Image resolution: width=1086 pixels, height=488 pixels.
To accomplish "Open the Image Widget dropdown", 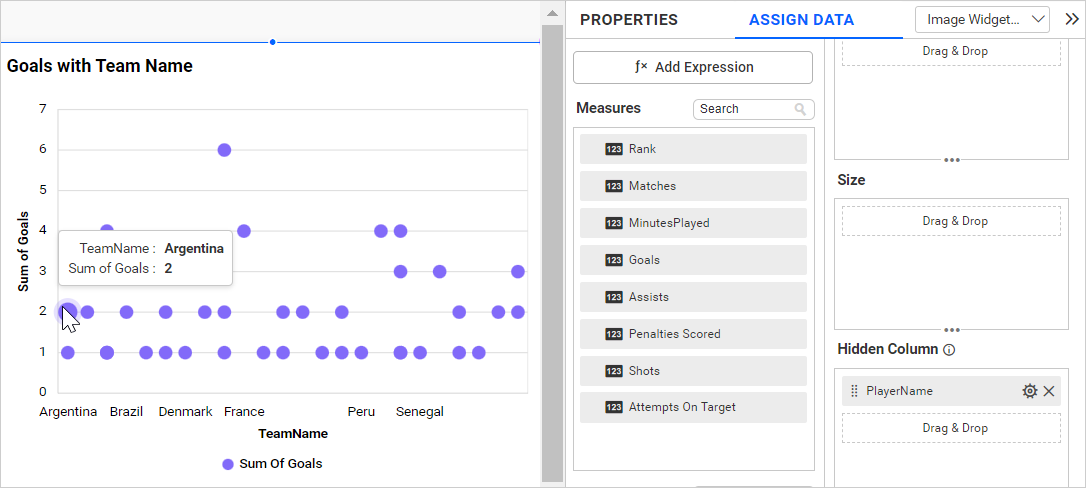I will click(x=982, y=19).
